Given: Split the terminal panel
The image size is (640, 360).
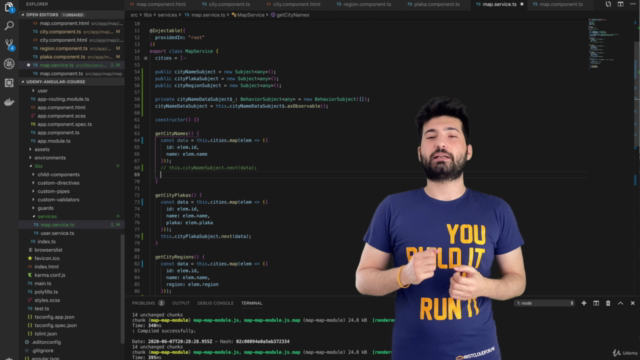Looking at the screenshot, I should point(596,303).
